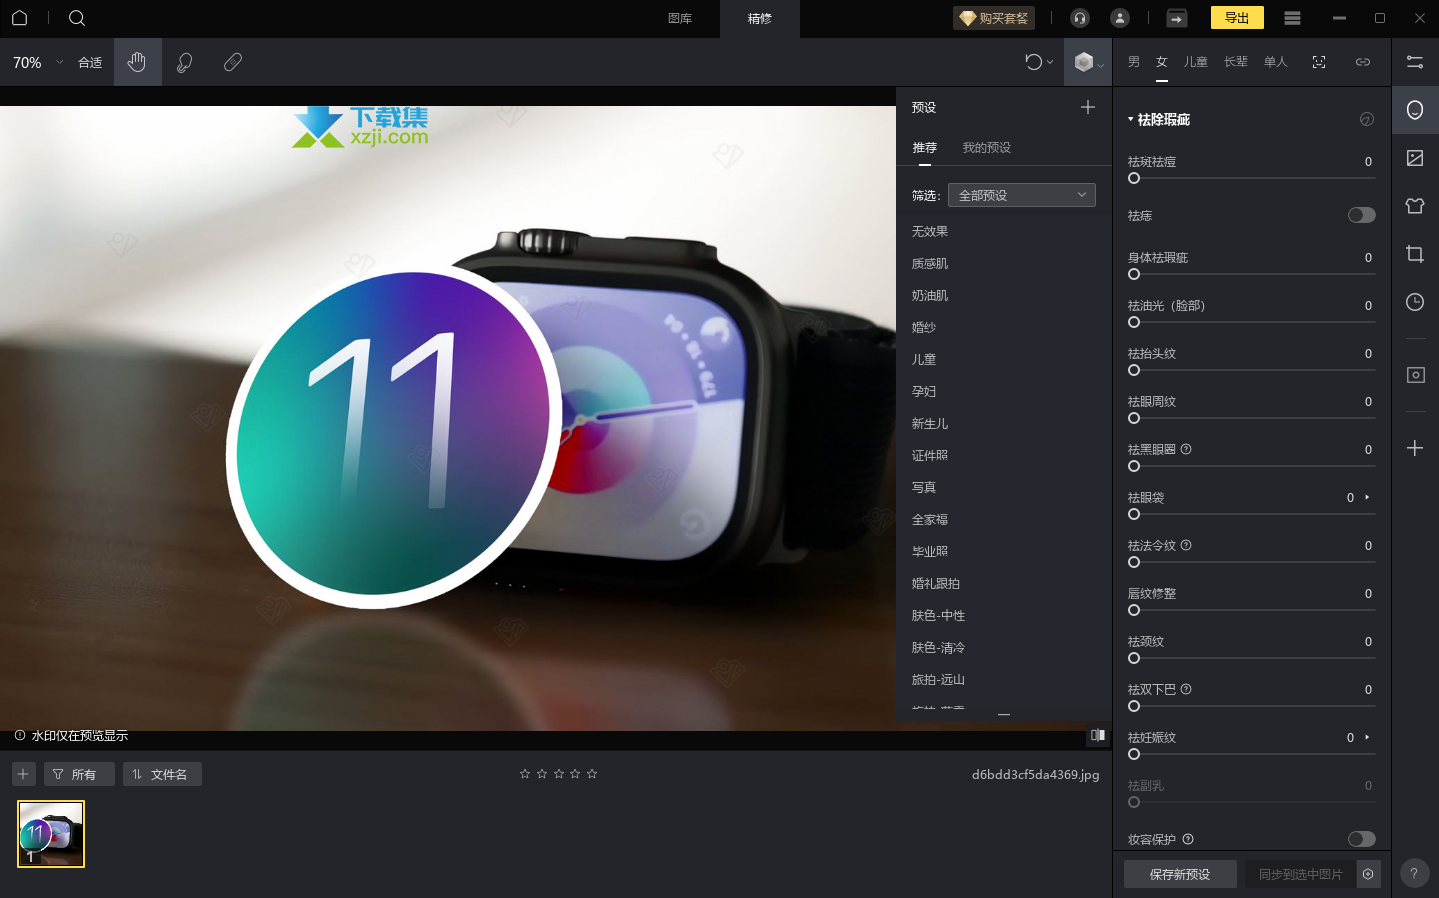Viewport: 1439px width, 898px height.
Task: Select the 儿童 portrait tab
Action: (x=1196, y=62)
